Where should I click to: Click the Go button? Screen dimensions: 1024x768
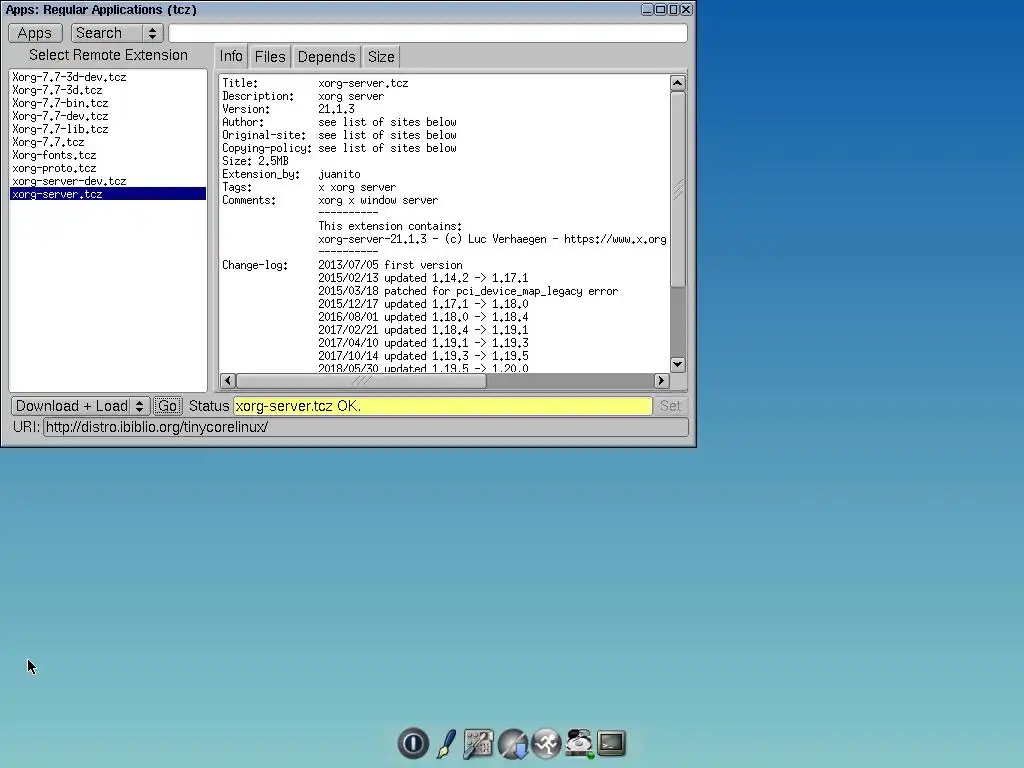[167, 406]
